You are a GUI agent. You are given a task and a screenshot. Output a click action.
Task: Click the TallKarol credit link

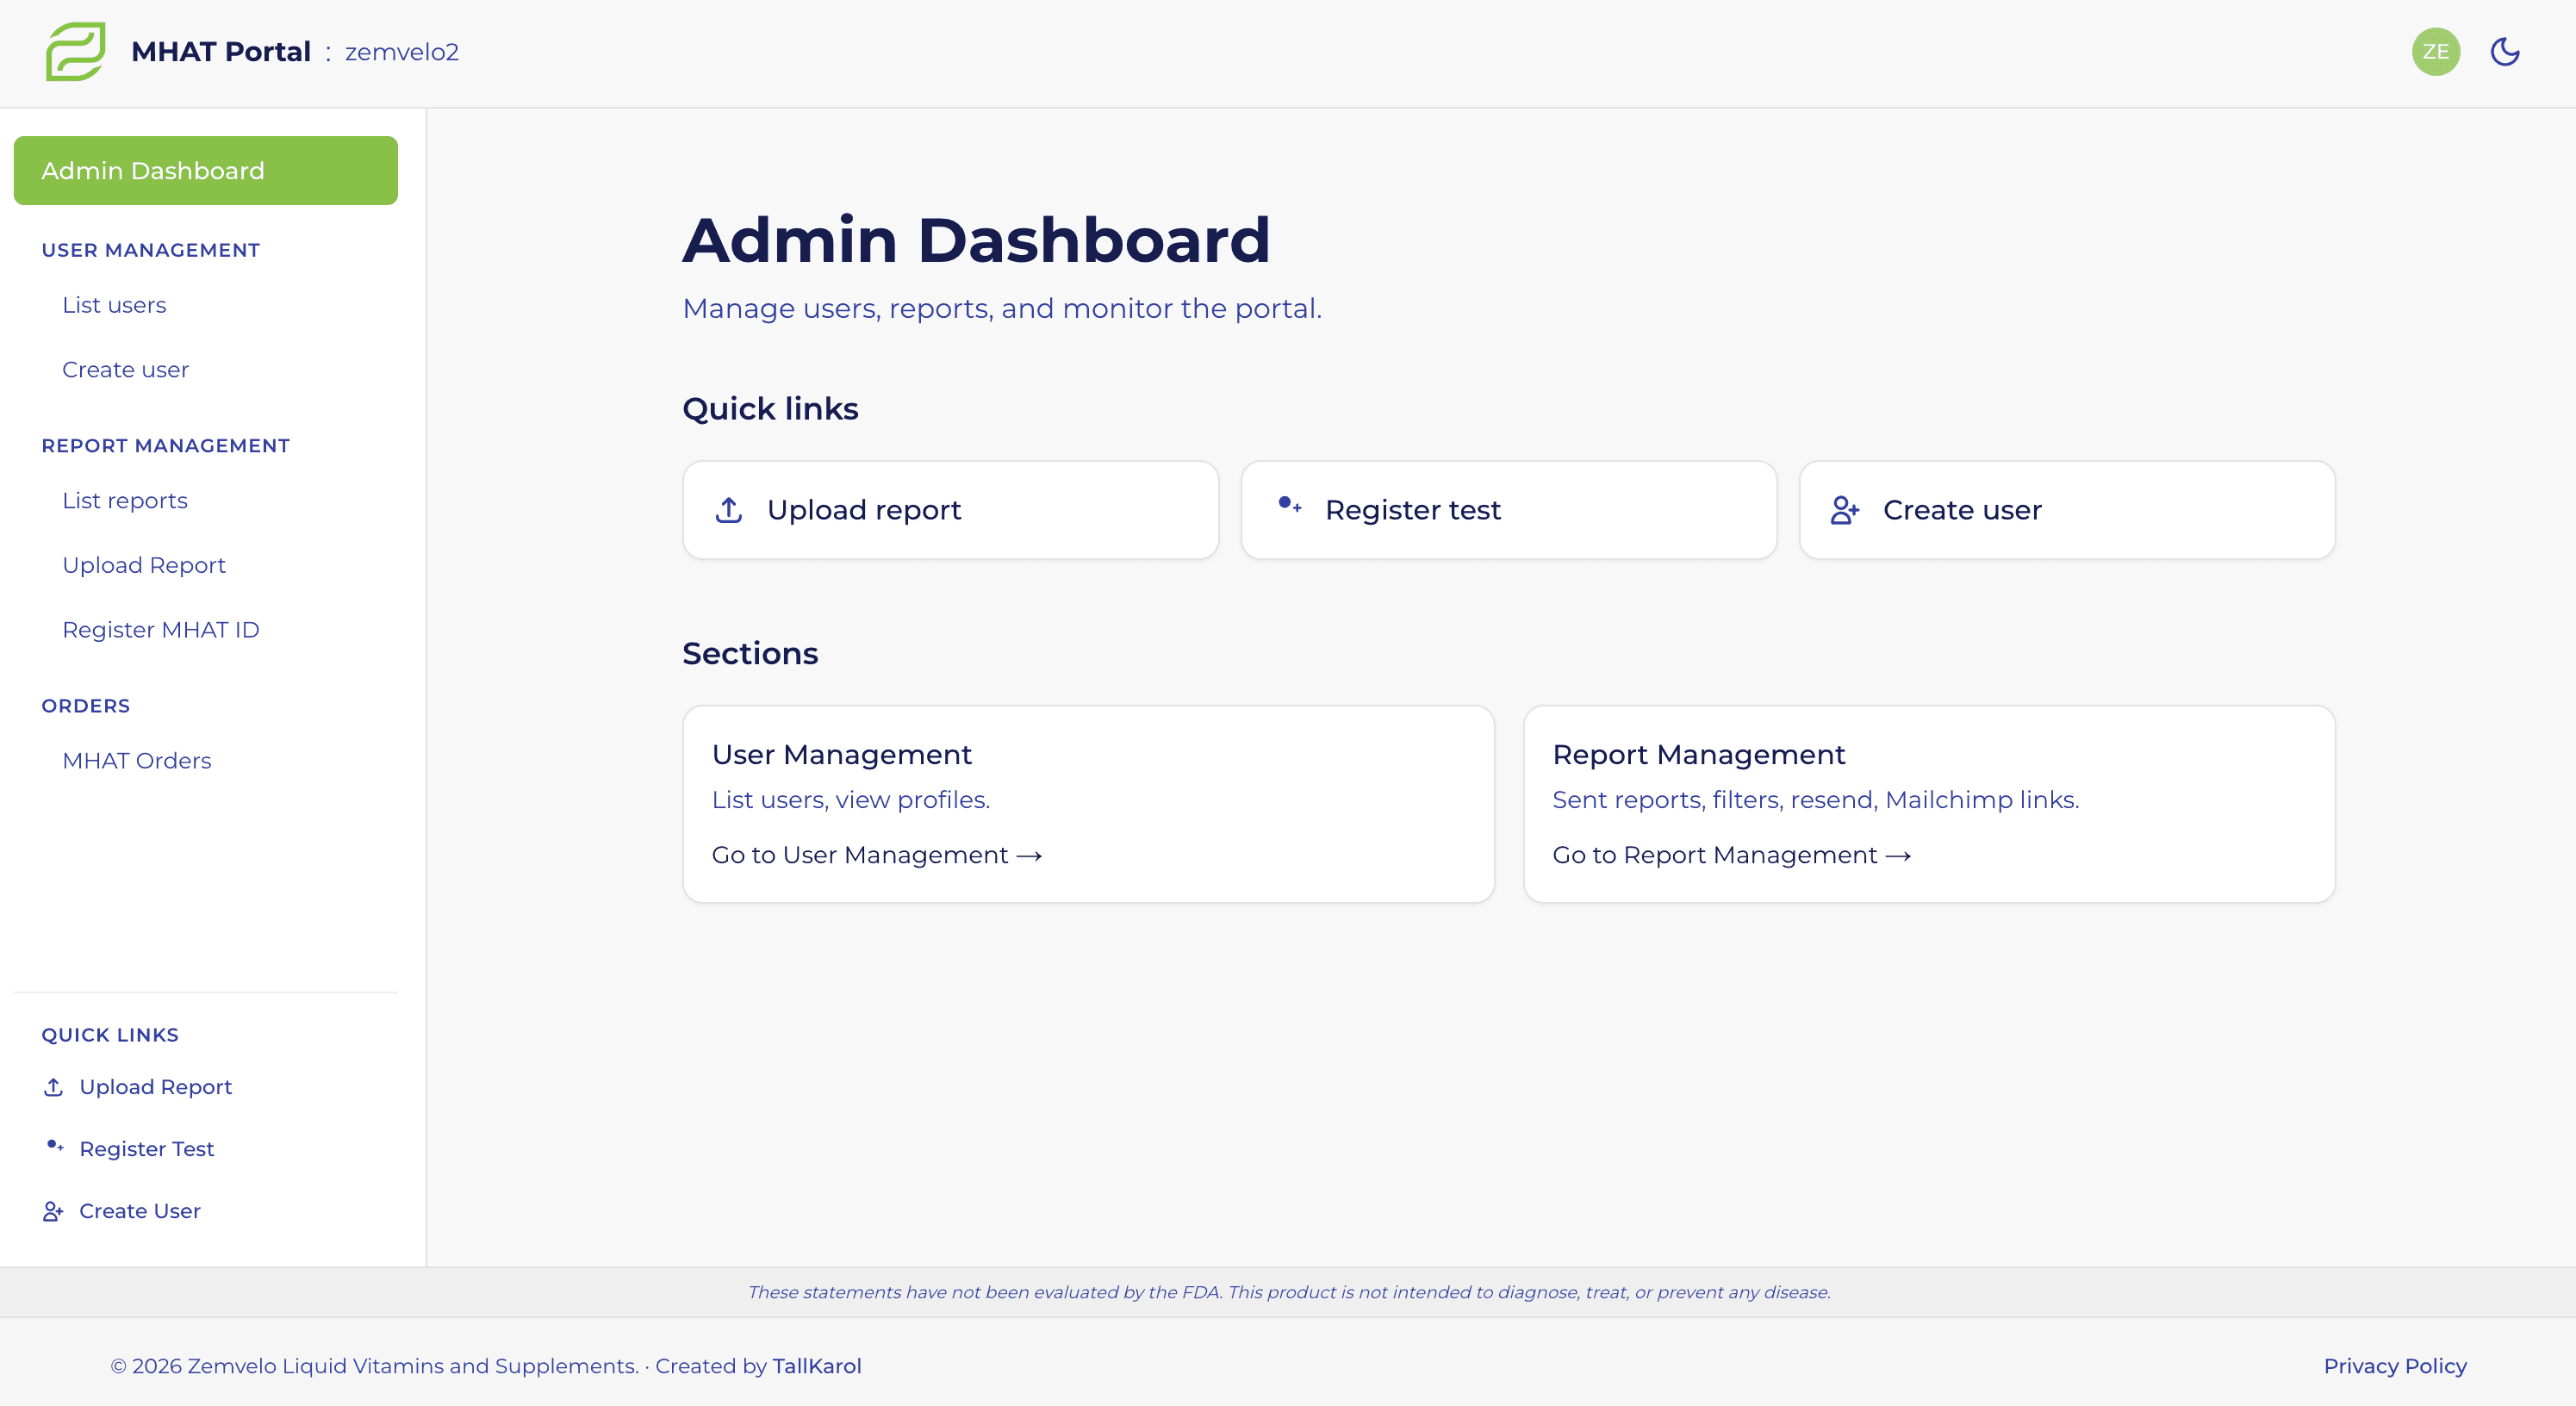pos(817,1365)
